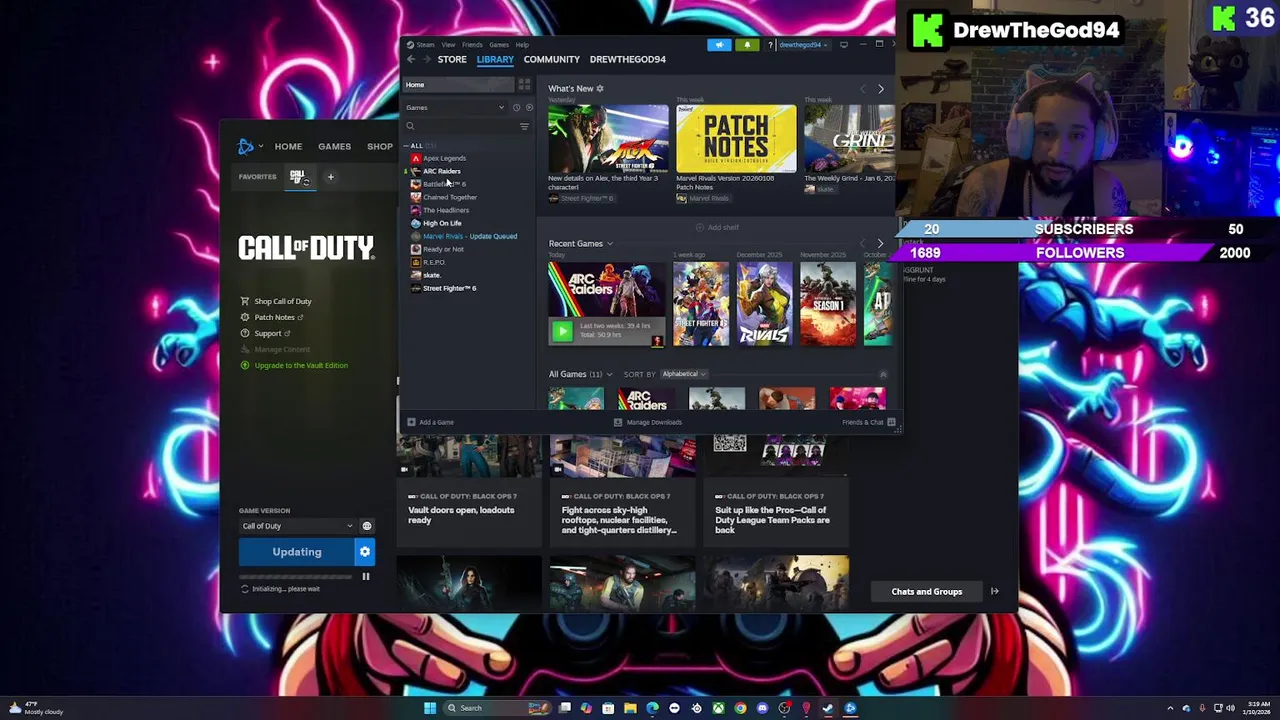1280x720 pixels.
Task: Open Discord from the taskbar
Action: pyautogui.click(x=762, y=708)
